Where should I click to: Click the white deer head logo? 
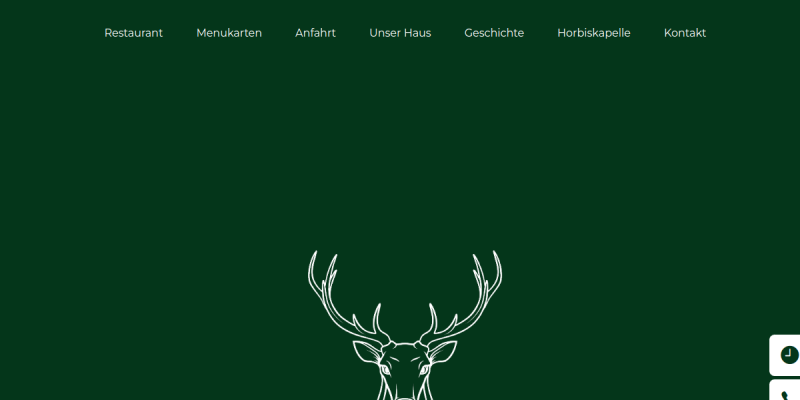click(x=405, y=325)
